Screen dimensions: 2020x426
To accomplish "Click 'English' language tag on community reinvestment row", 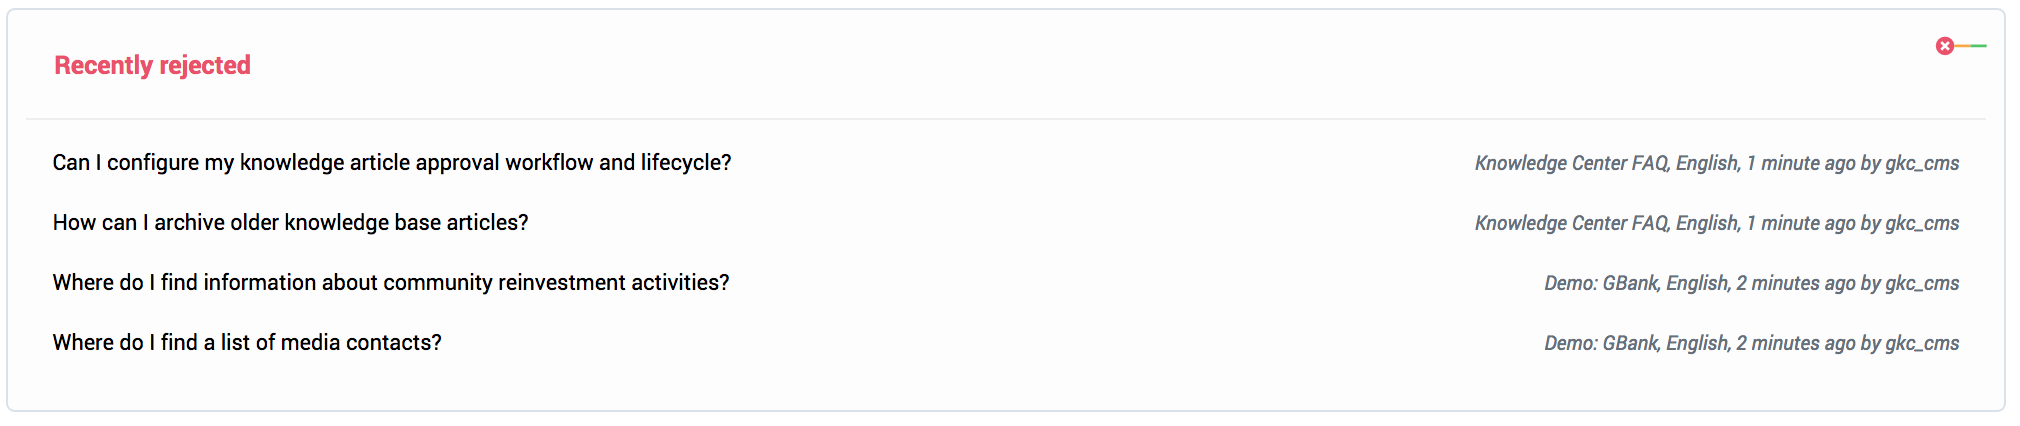I will 1698,283.
